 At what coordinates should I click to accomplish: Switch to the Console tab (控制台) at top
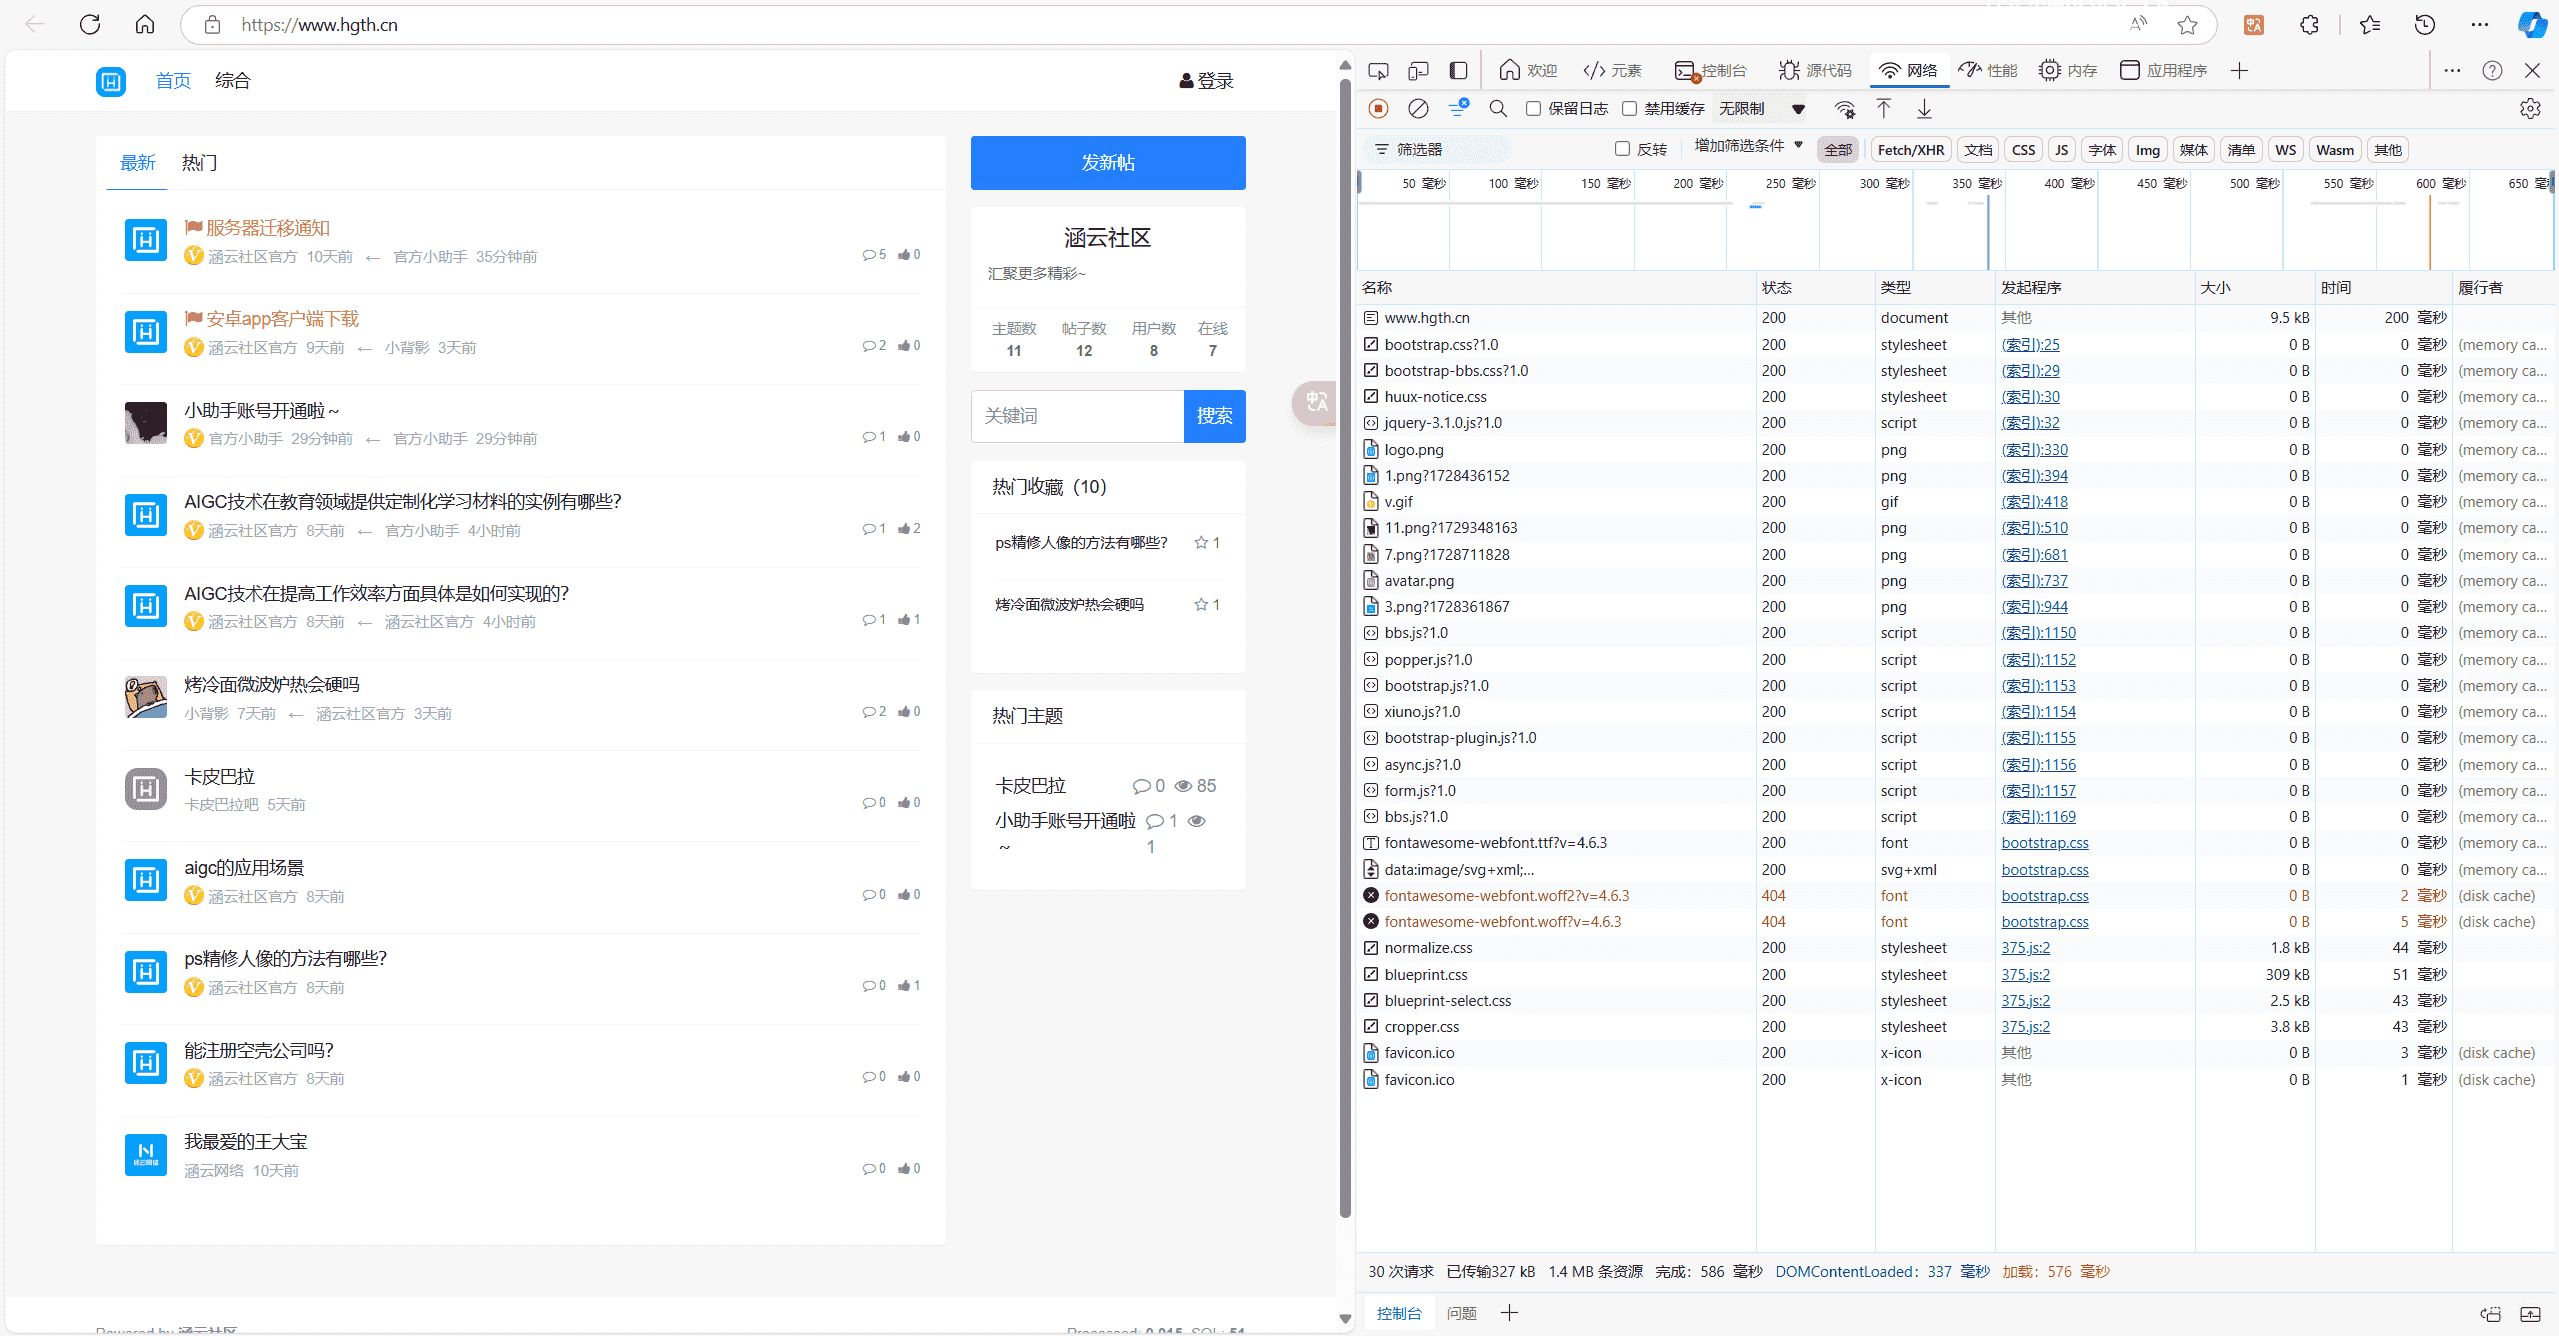tap(1710, 70)
